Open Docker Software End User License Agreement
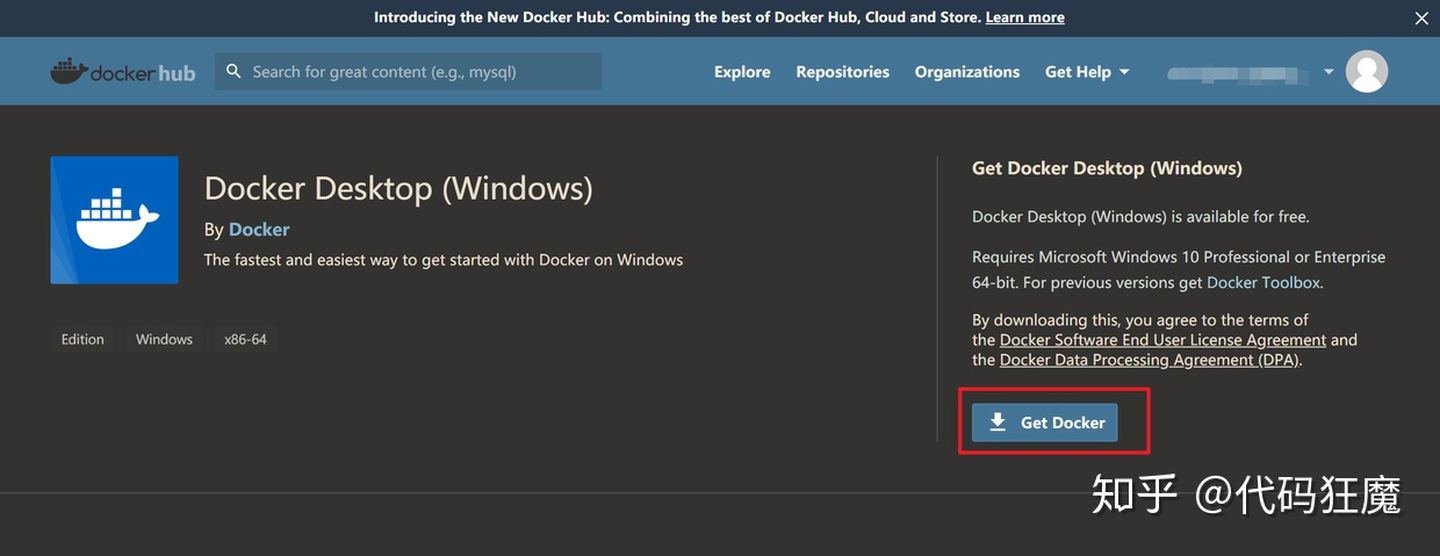This screenshot has width=1440, height=556. click(x=1162, y=340)
